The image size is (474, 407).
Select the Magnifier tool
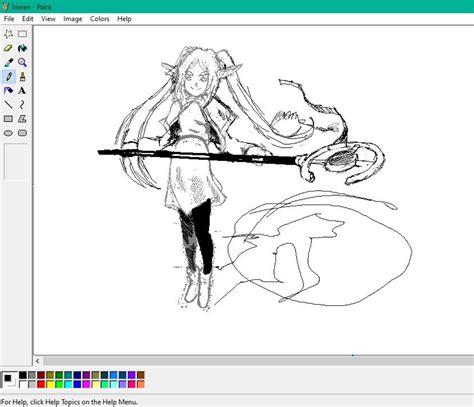click(22, 62)
